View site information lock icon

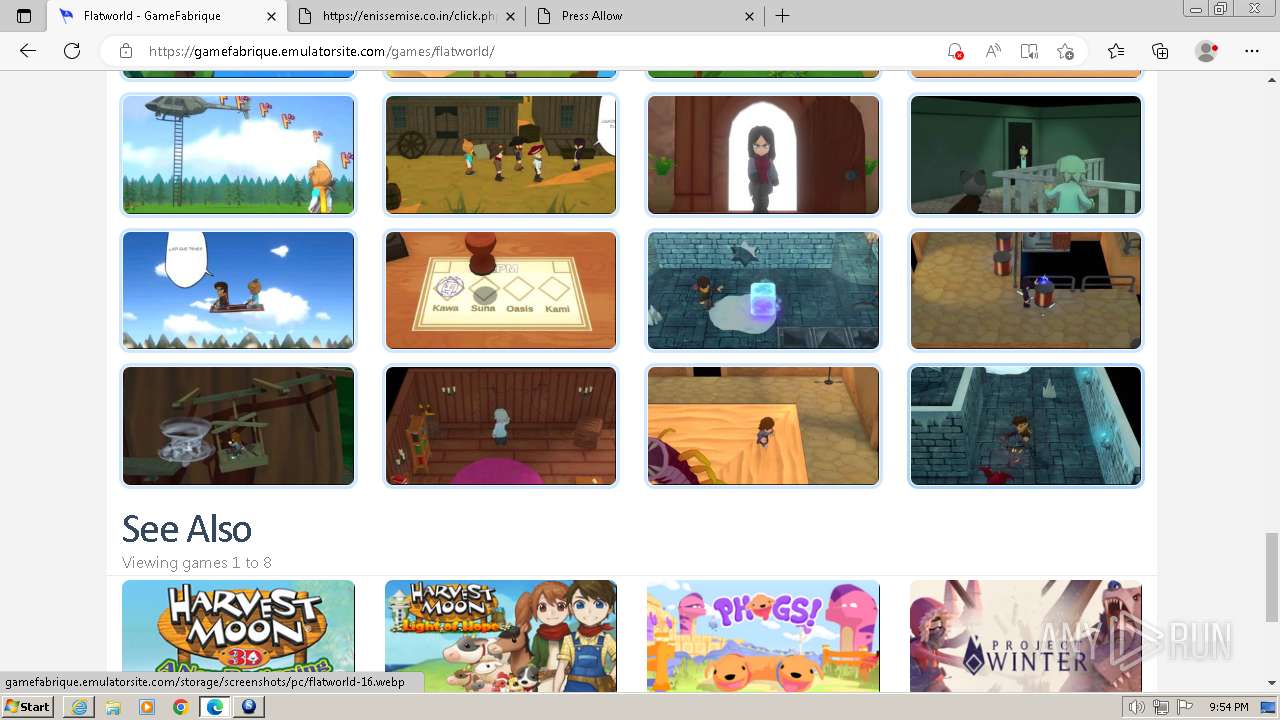tap(126, 51)
